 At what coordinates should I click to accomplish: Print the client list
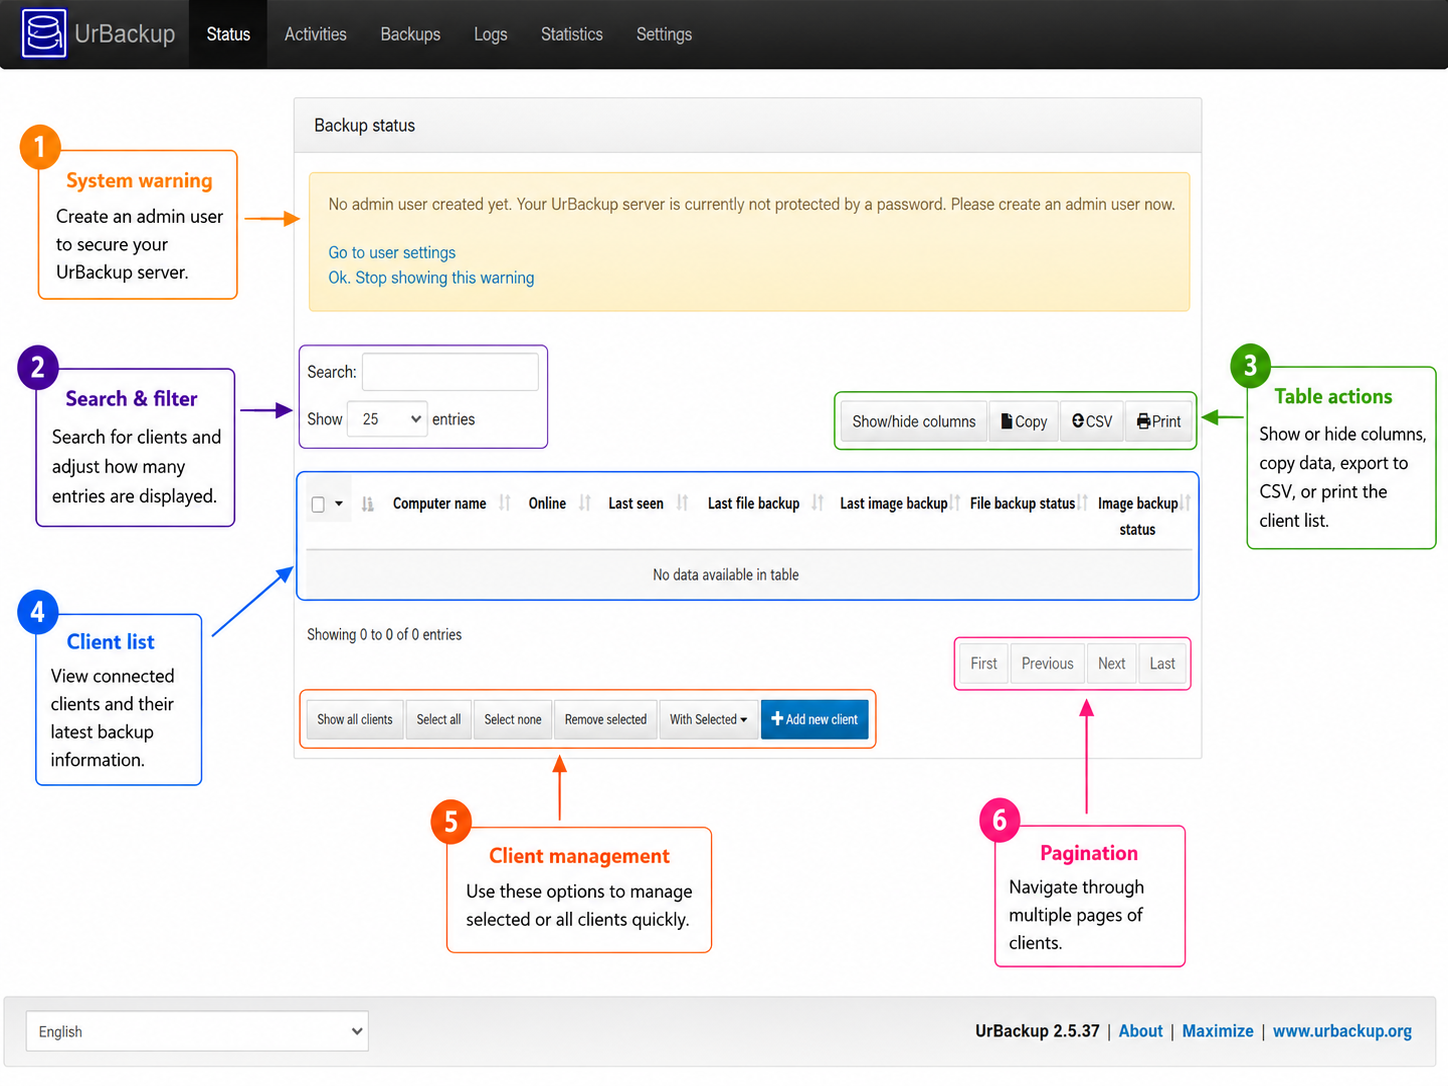tap(1159, 421)
